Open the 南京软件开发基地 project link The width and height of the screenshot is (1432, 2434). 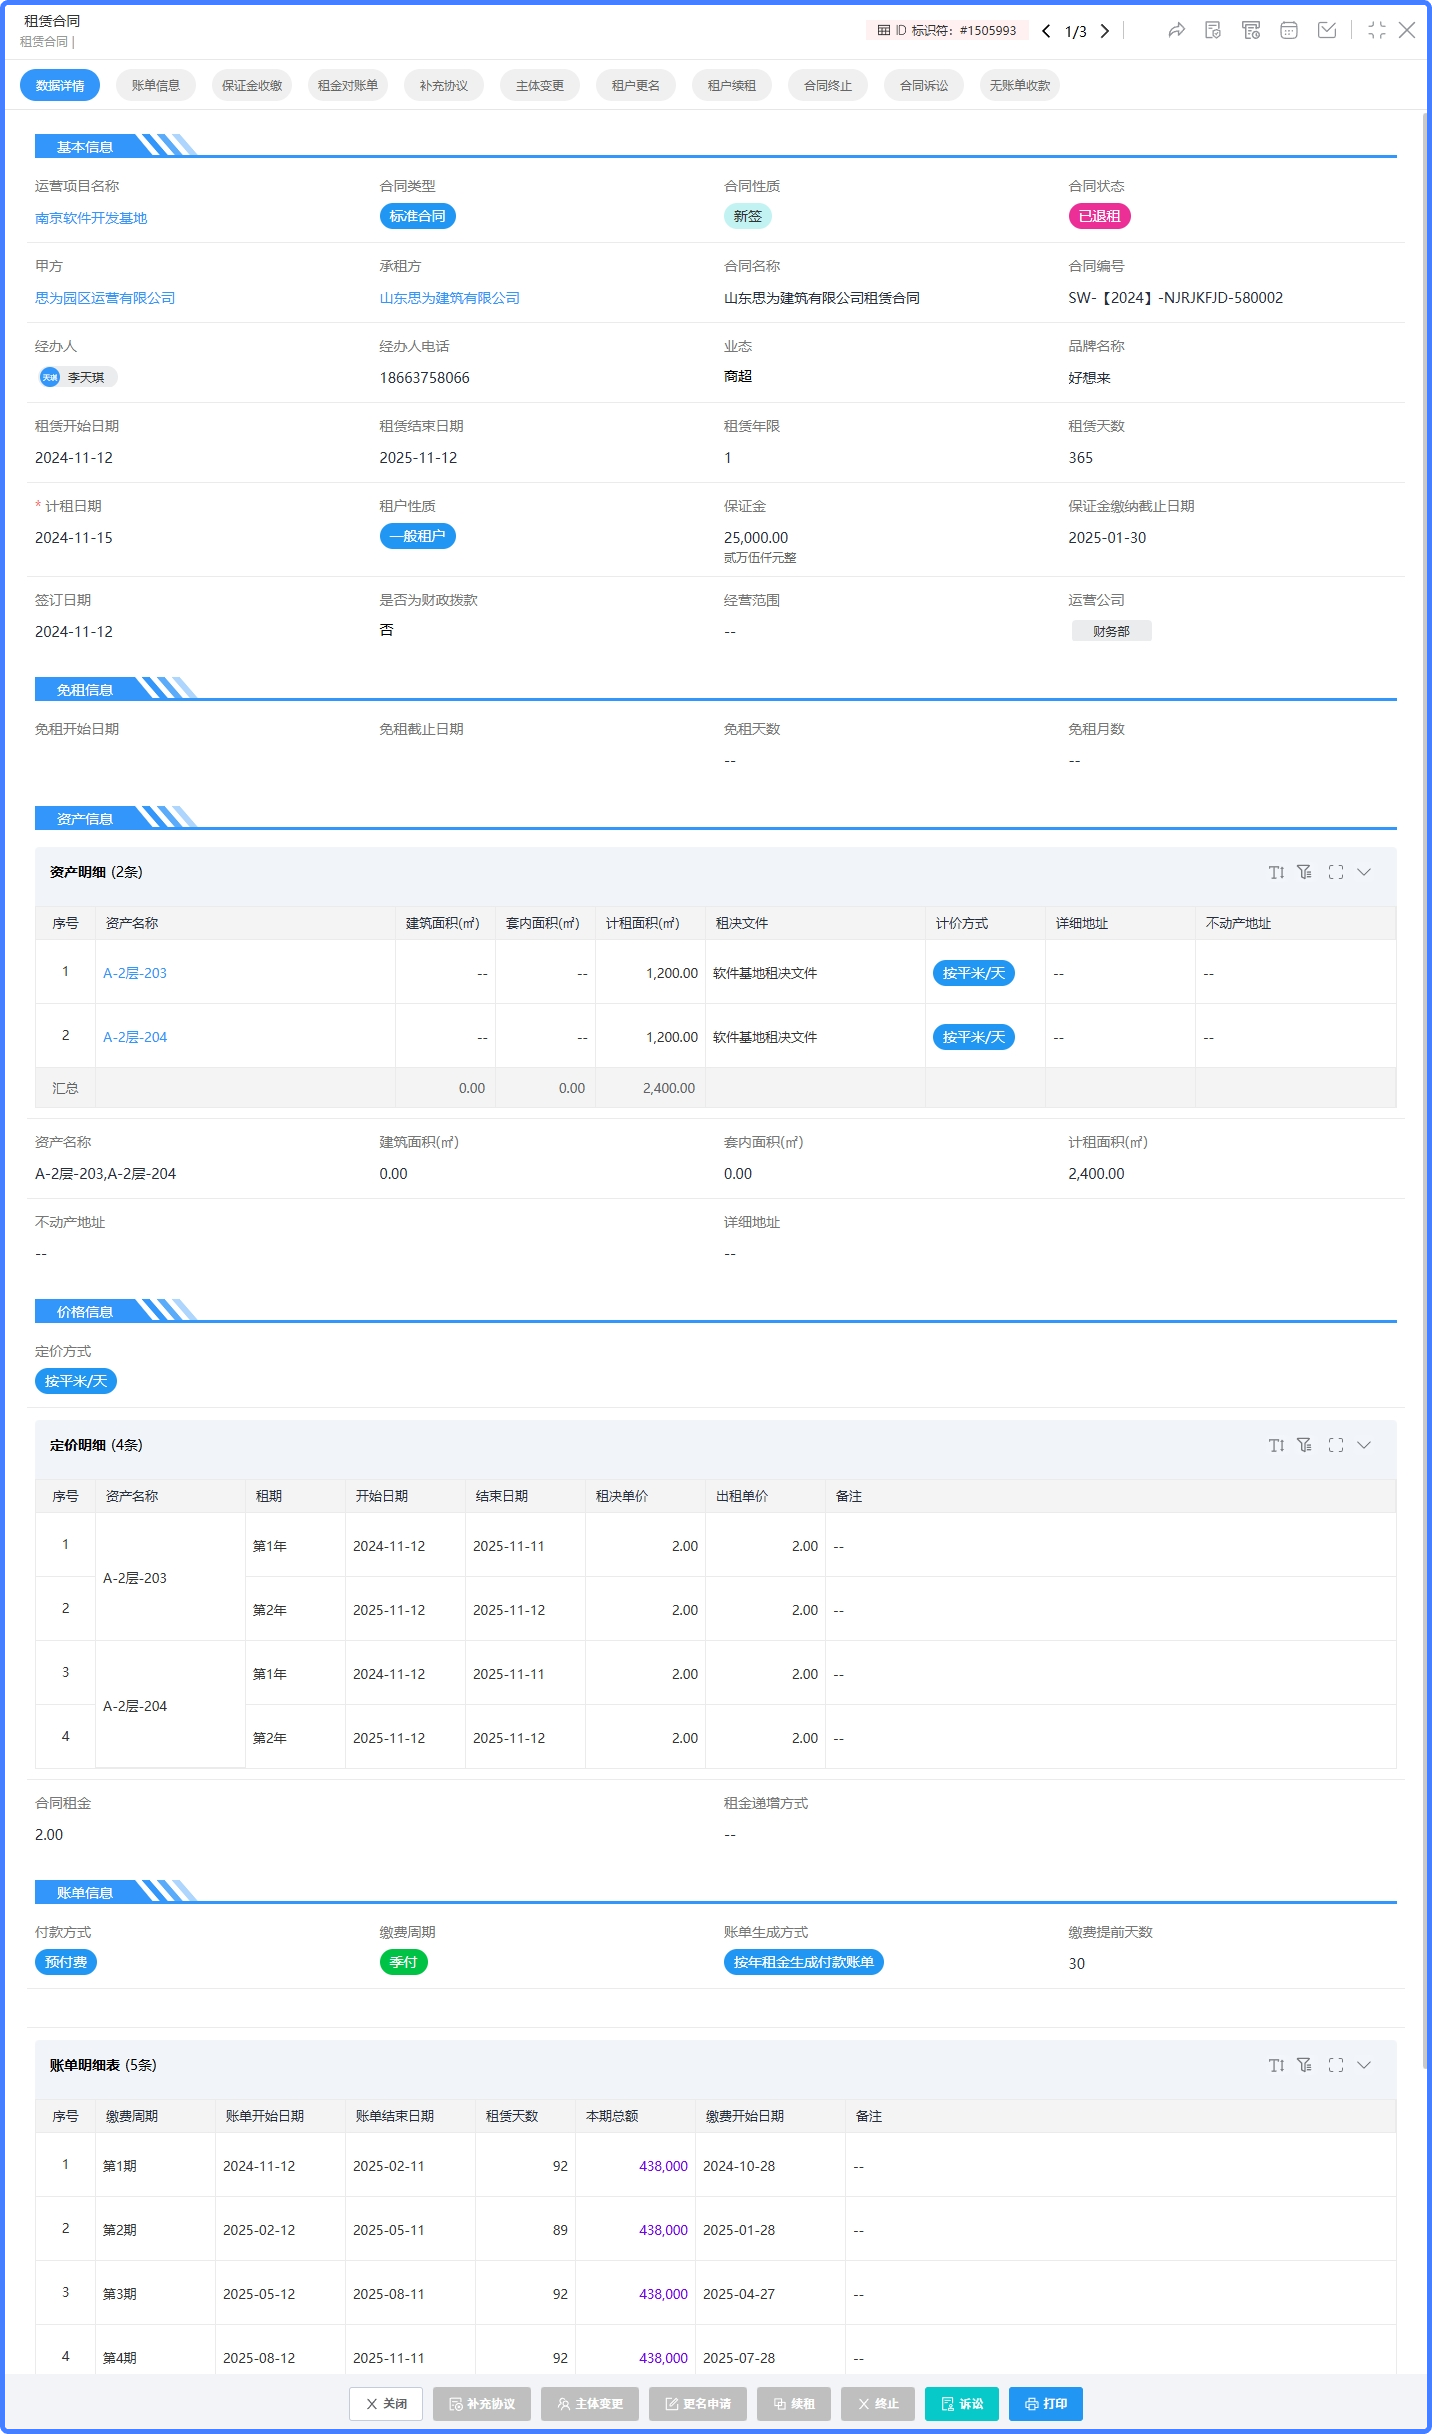point(91,218)
